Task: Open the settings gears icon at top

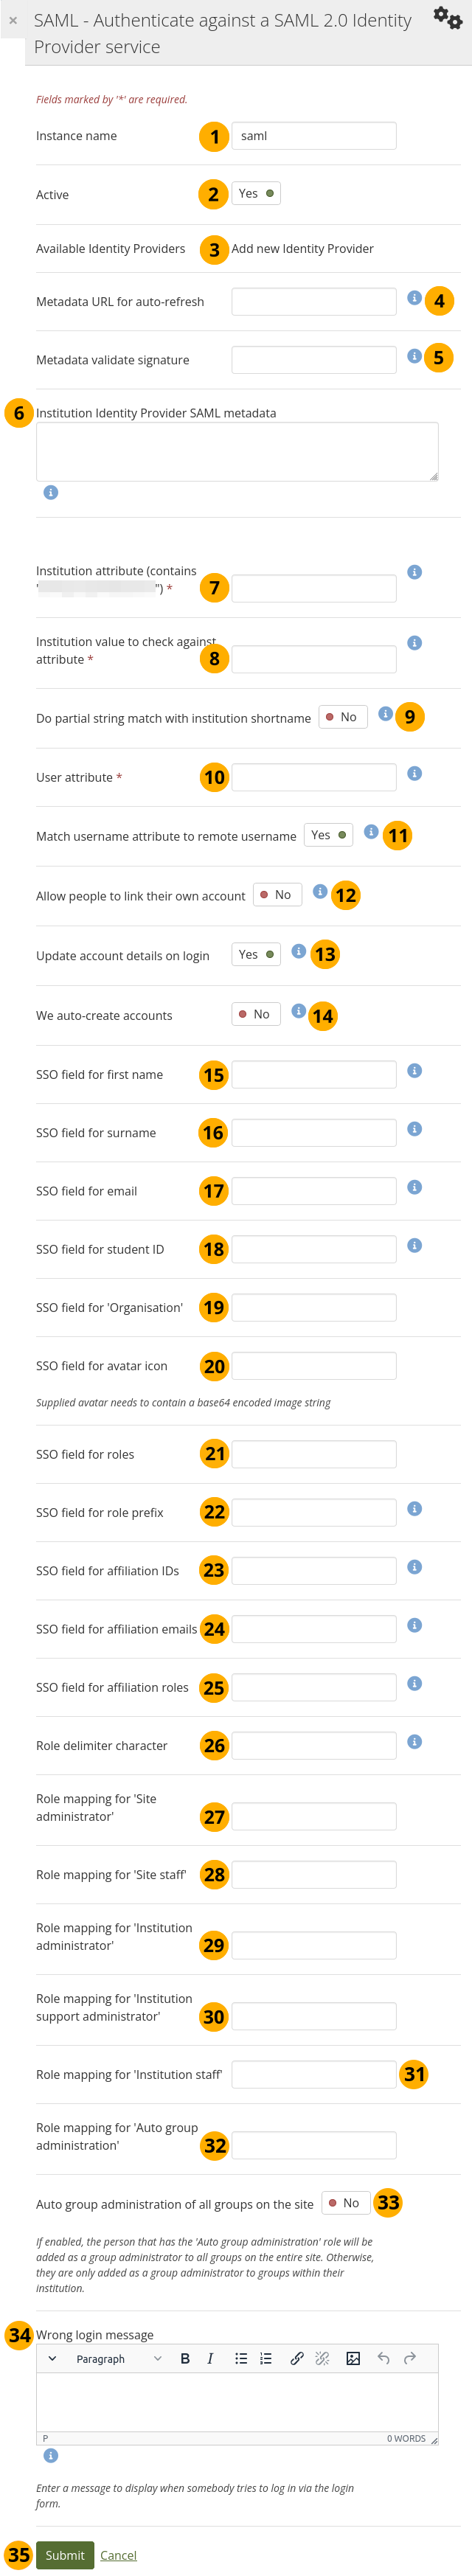Action: point(446,18)
